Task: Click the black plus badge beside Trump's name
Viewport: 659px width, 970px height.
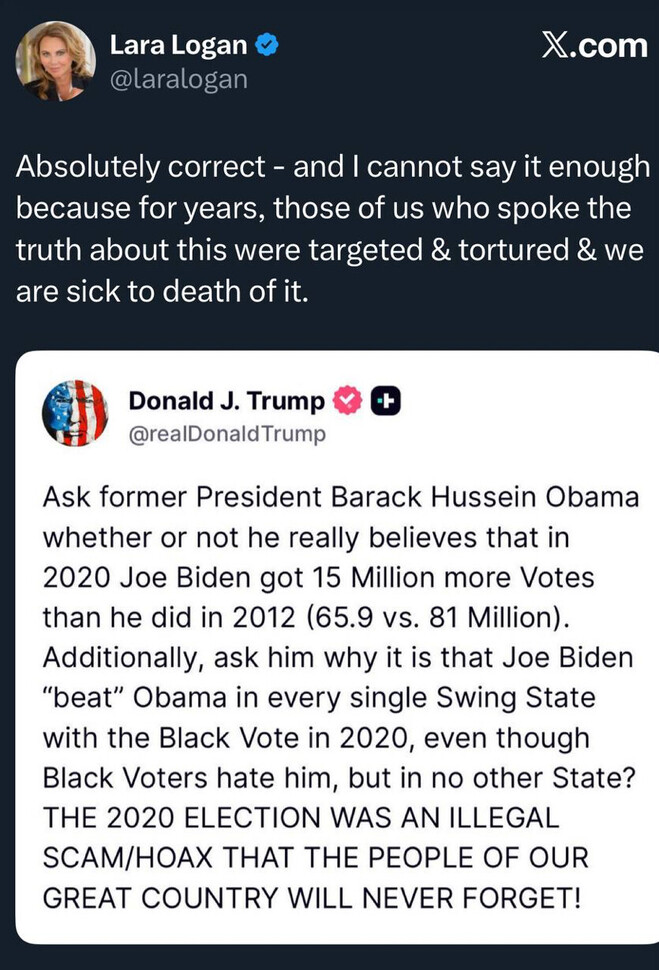Action: (x=386, y=402)
